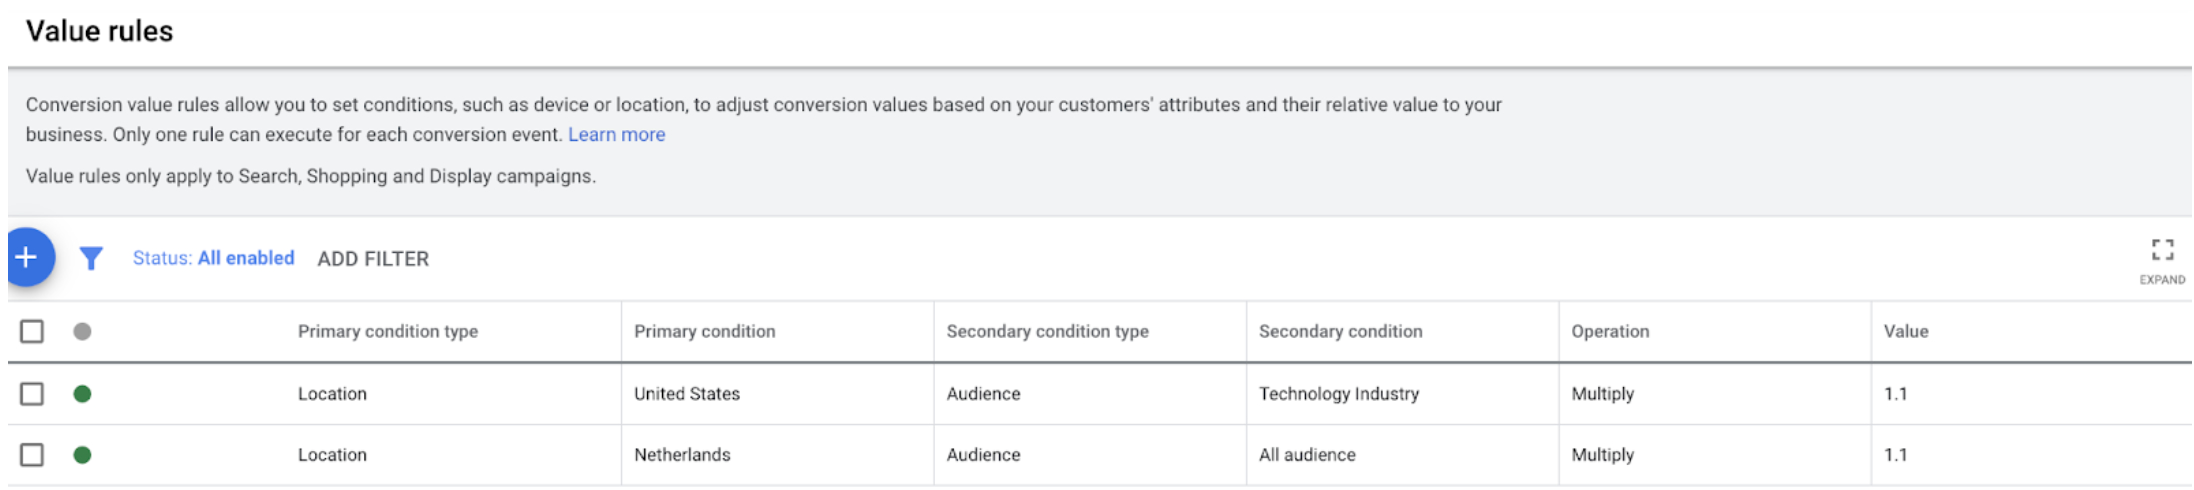The image size is (2194, 490).
Task: Click ADD FILTER button
Action: coord(373,259)
